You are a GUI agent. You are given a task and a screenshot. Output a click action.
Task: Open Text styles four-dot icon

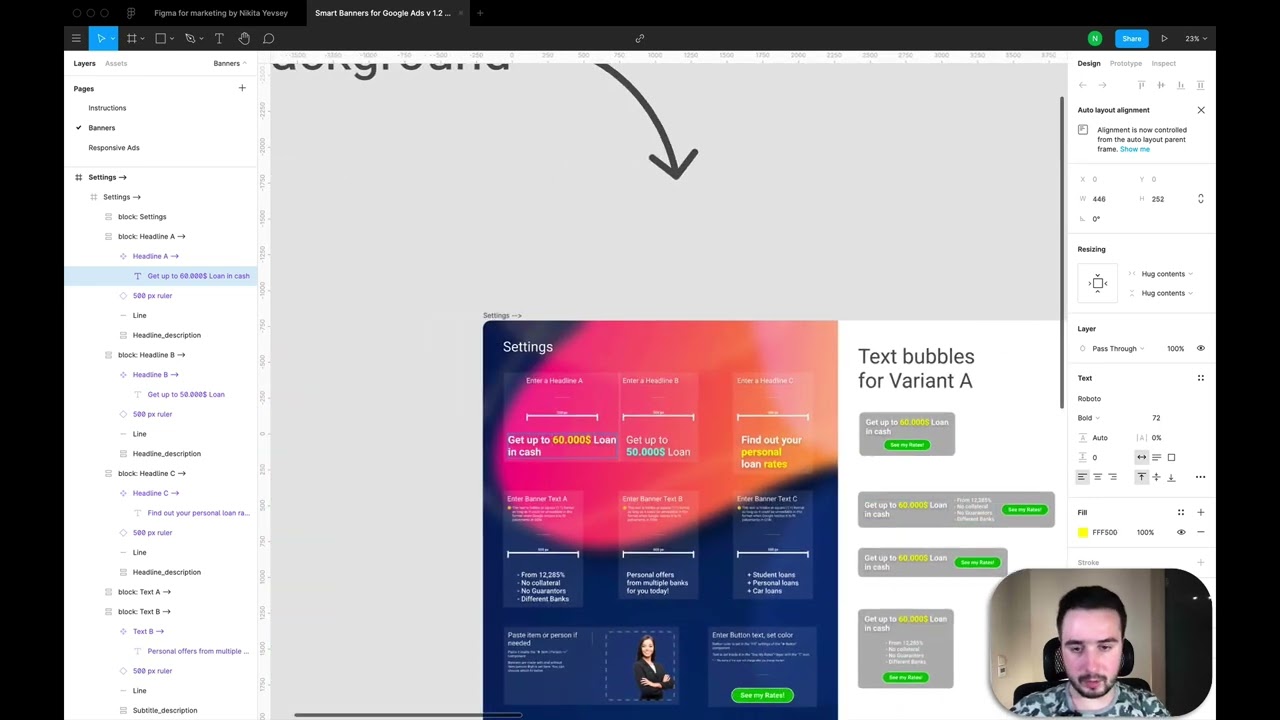1201,378
